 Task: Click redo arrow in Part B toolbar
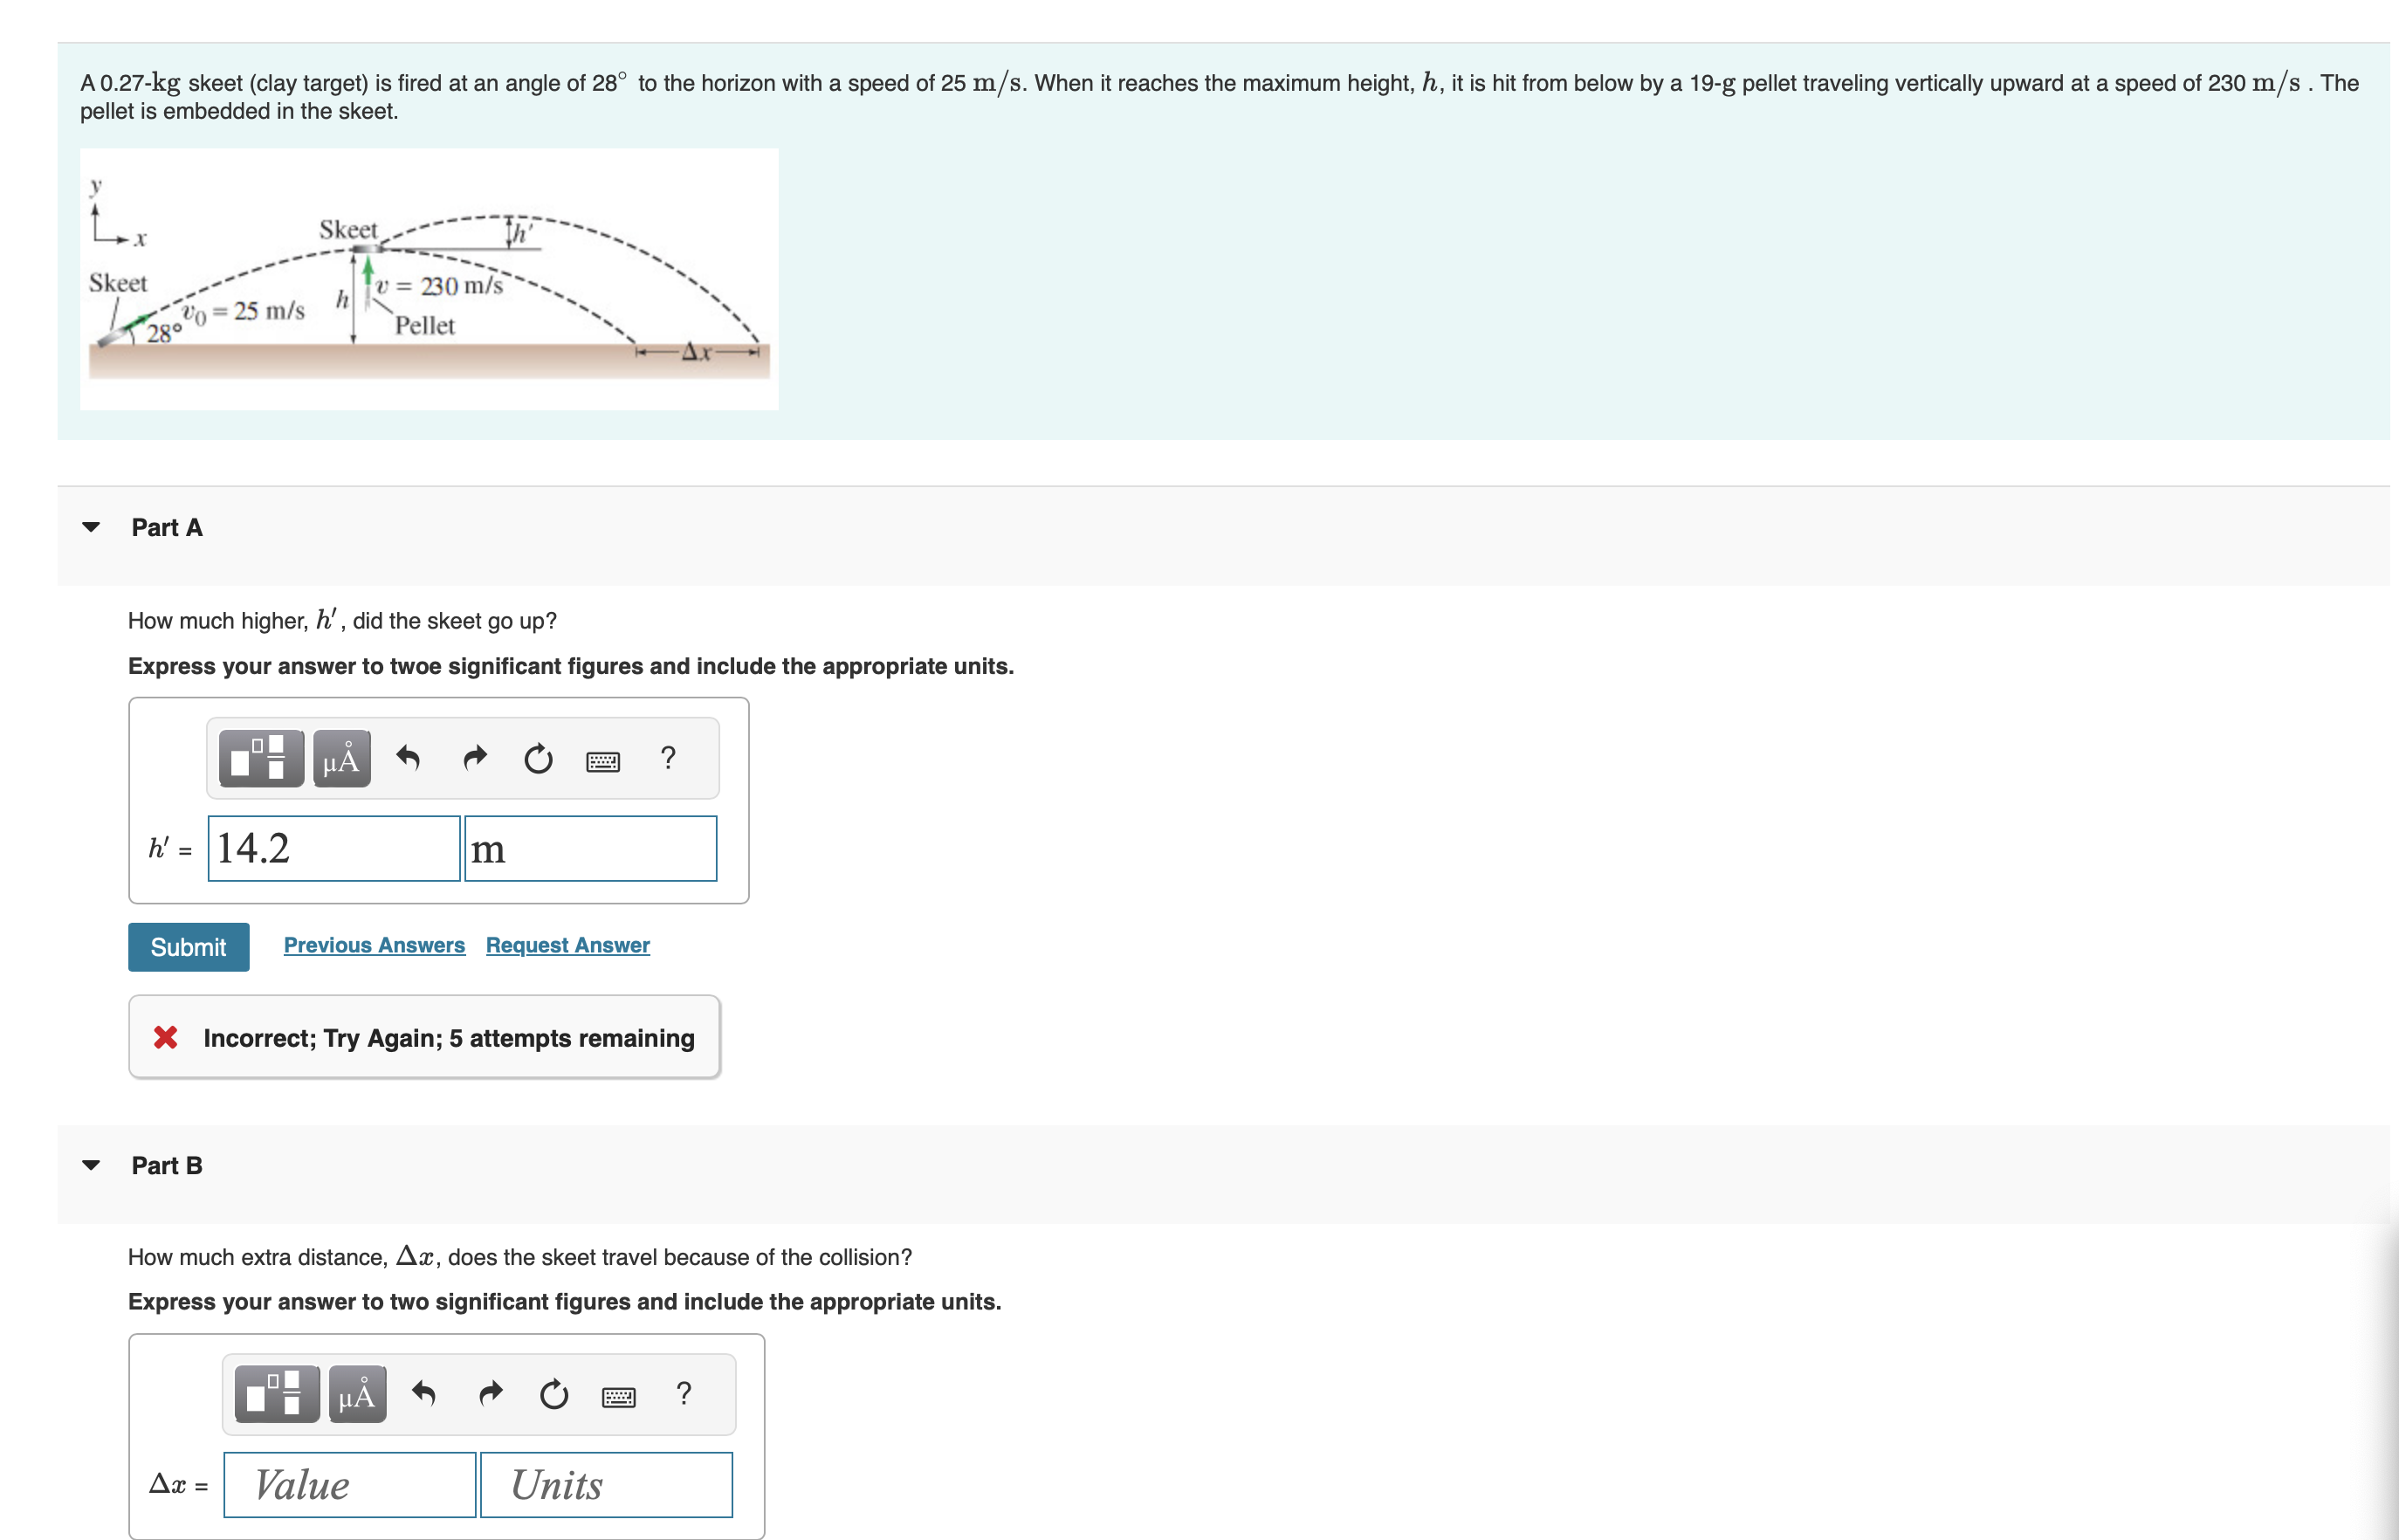pyautogui.click(x=490, y=1394)
